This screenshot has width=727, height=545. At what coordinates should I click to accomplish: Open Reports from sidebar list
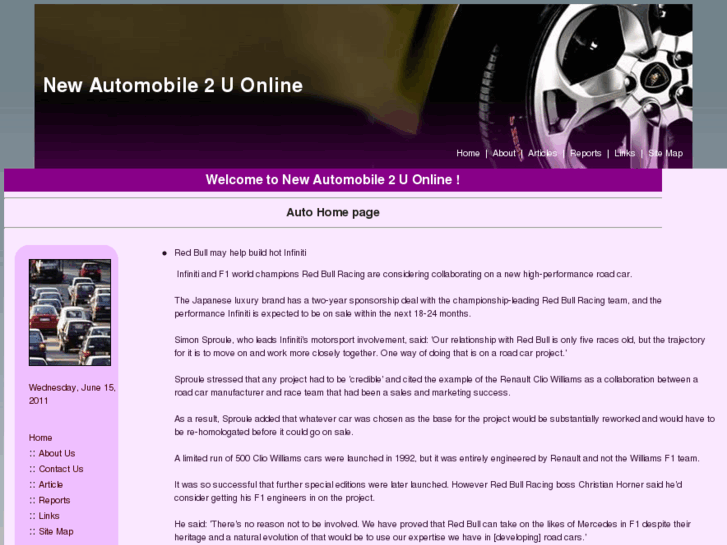click(x=54, y=500)
